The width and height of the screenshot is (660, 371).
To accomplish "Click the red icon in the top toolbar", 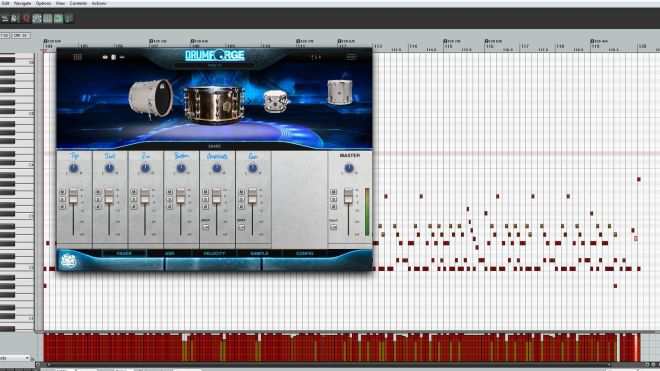I will pos(26,19).
